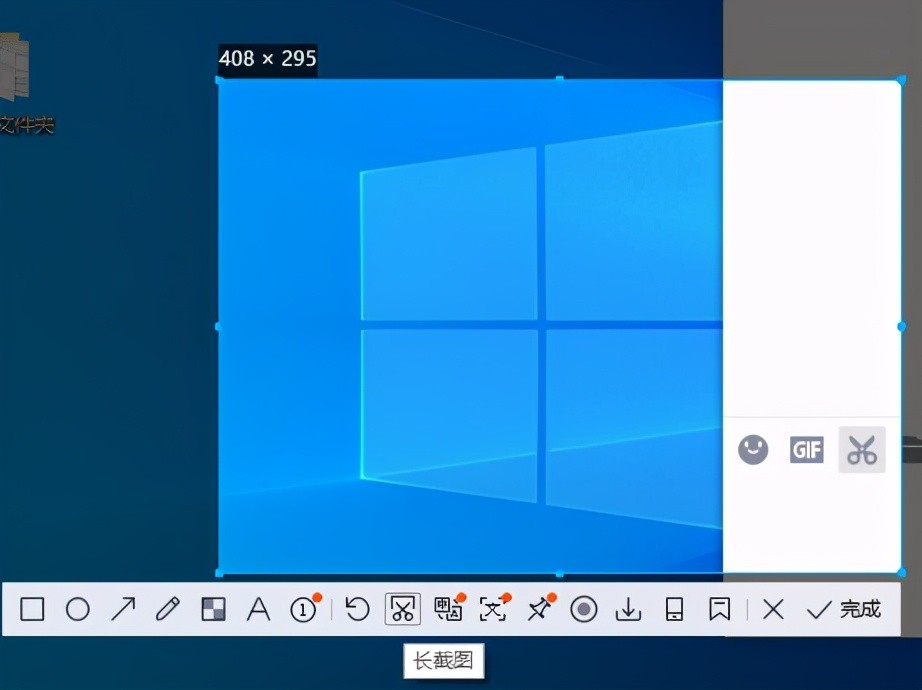Select the rectangle drawing tool
The image size is (922, 690).
click(x=33, y=609)
